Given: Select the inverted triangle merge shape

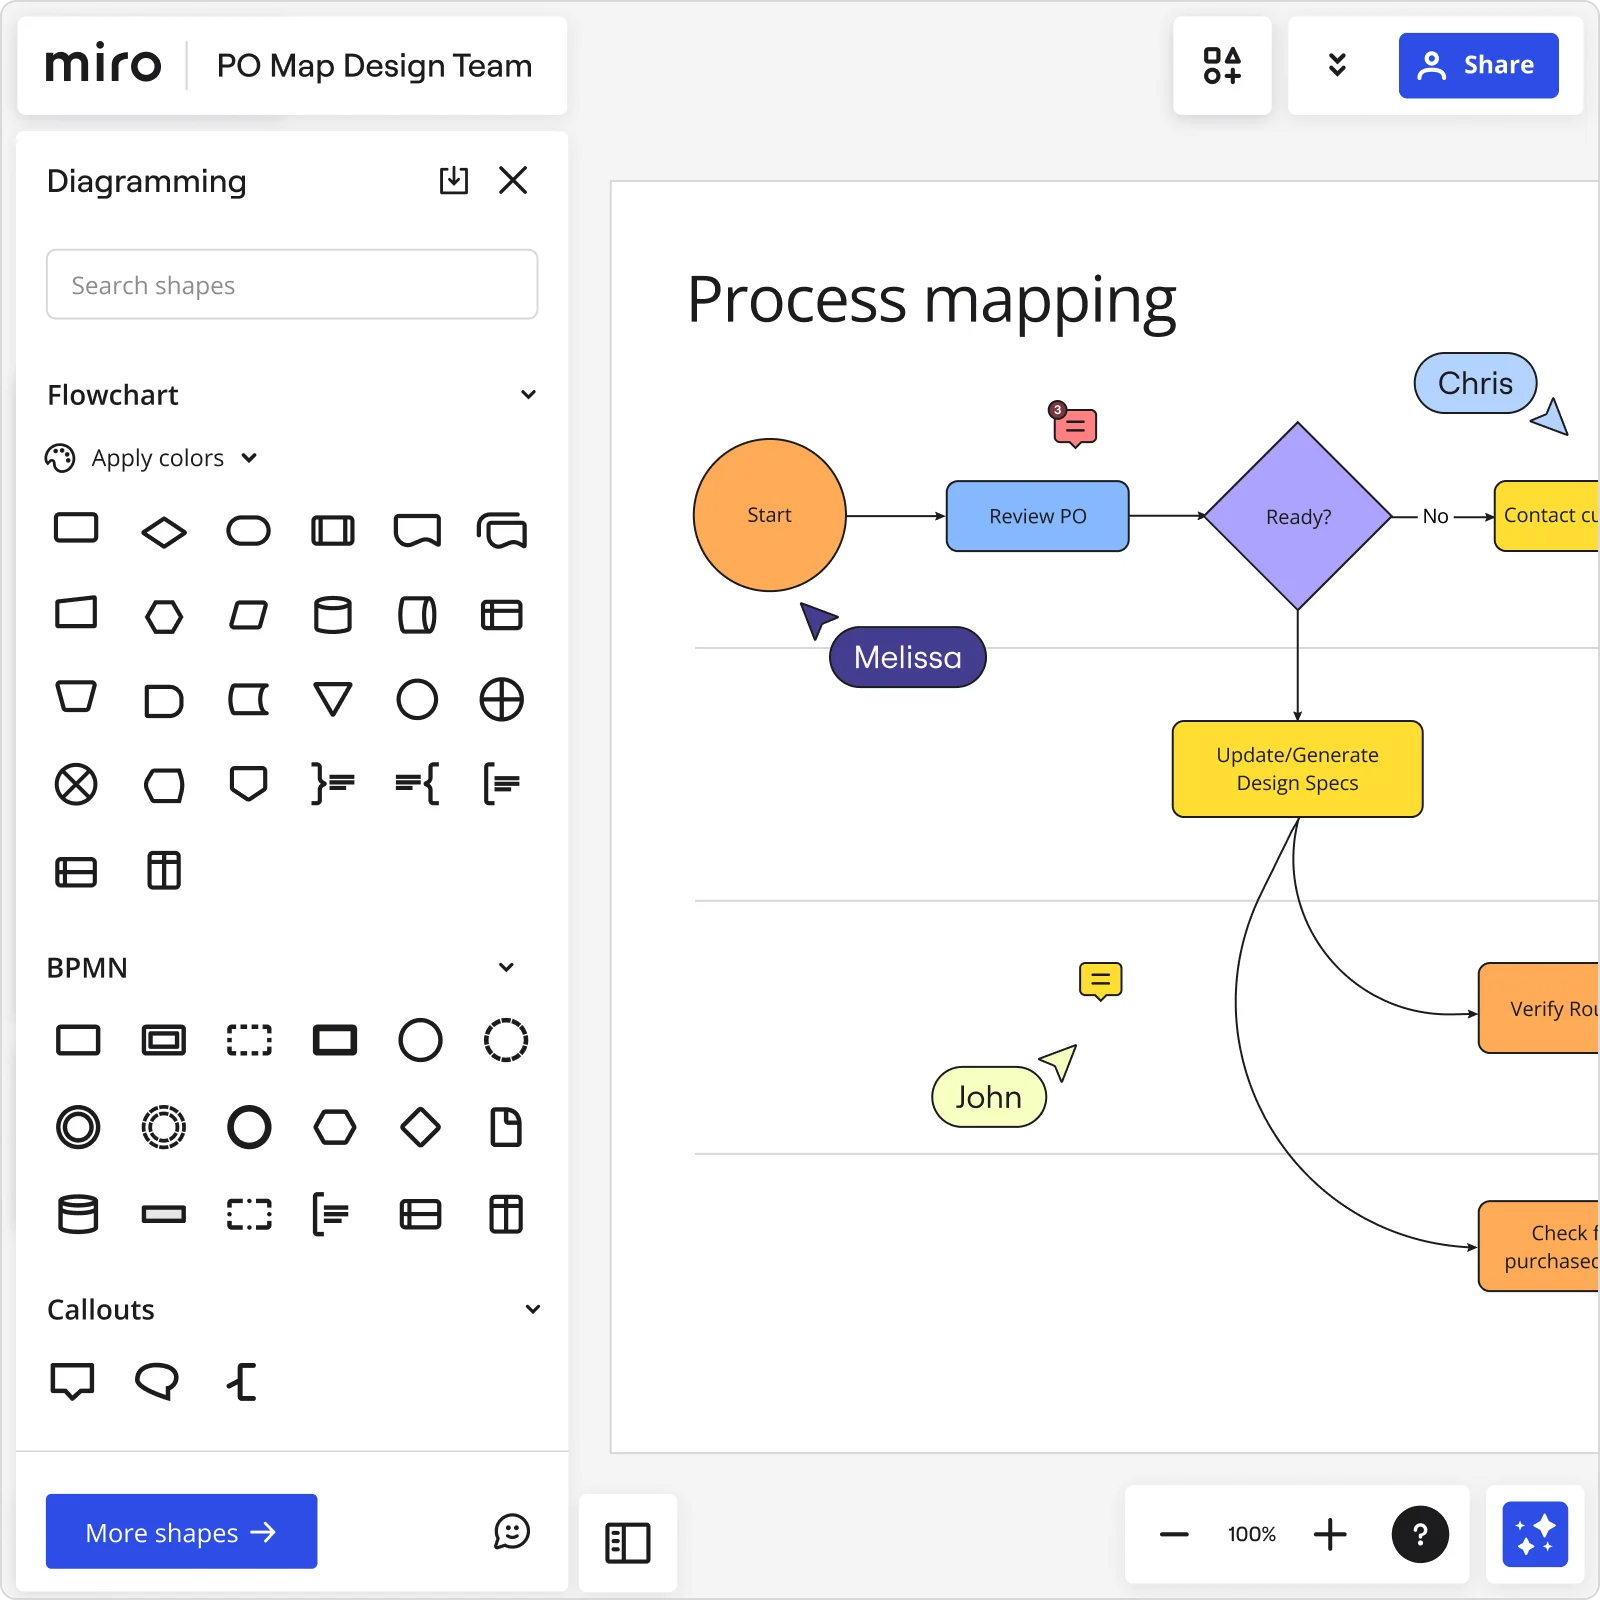Looking at the screenshot, I should click(333, 699).
